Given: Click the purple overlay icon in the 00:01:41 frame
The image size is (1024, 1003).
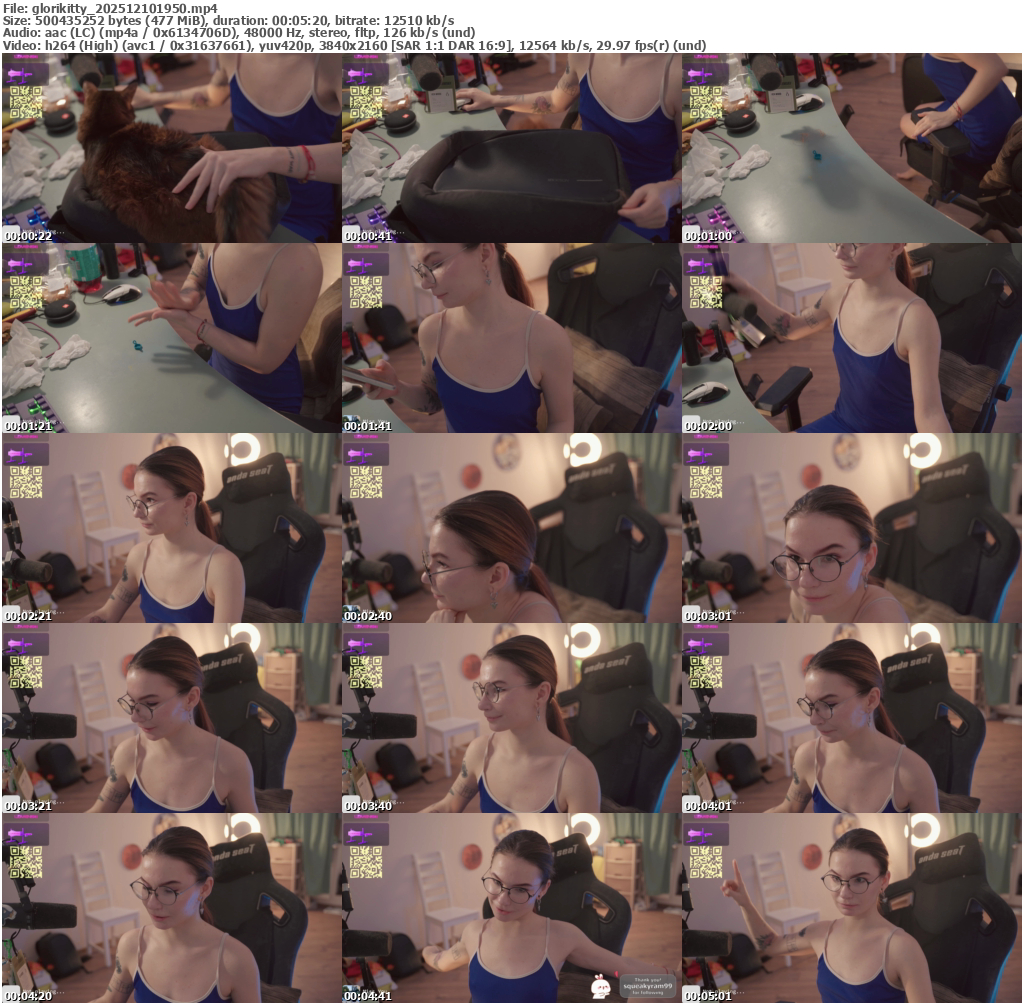Looking at the screenshot, I should point(365,266).
